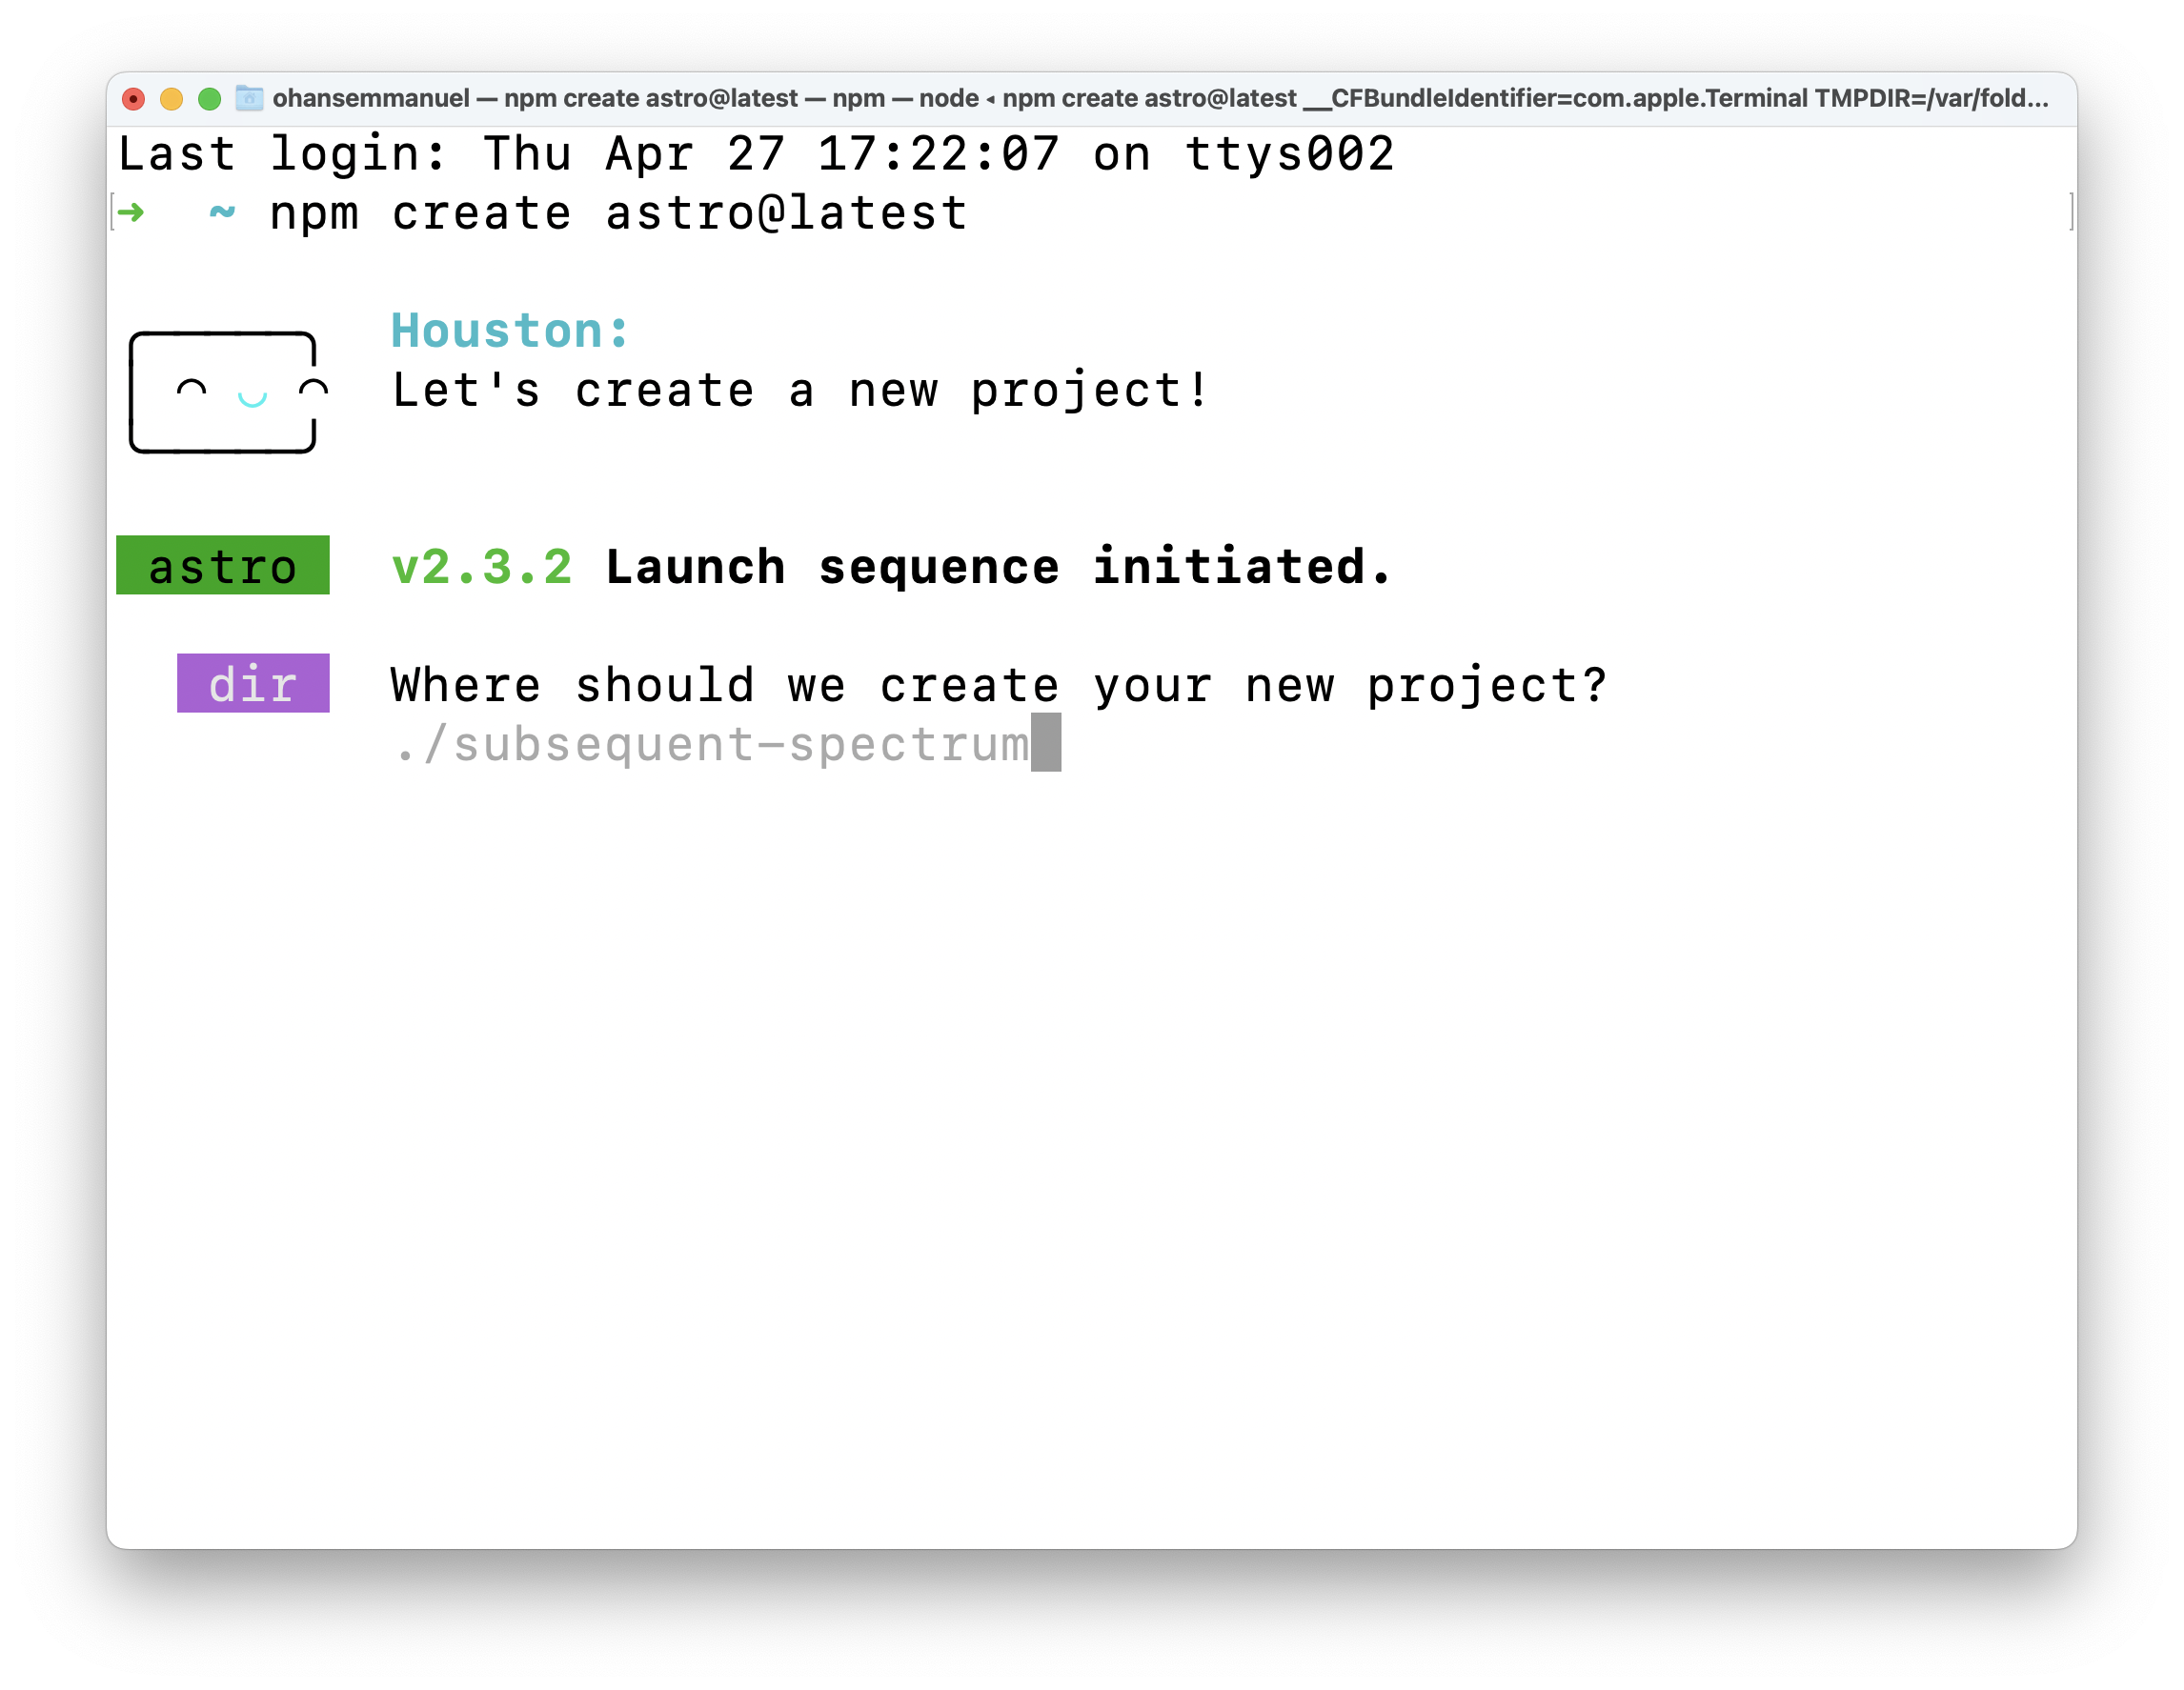
Task: Click the window title showing npm create astro@latest
Action: point(650,98)
